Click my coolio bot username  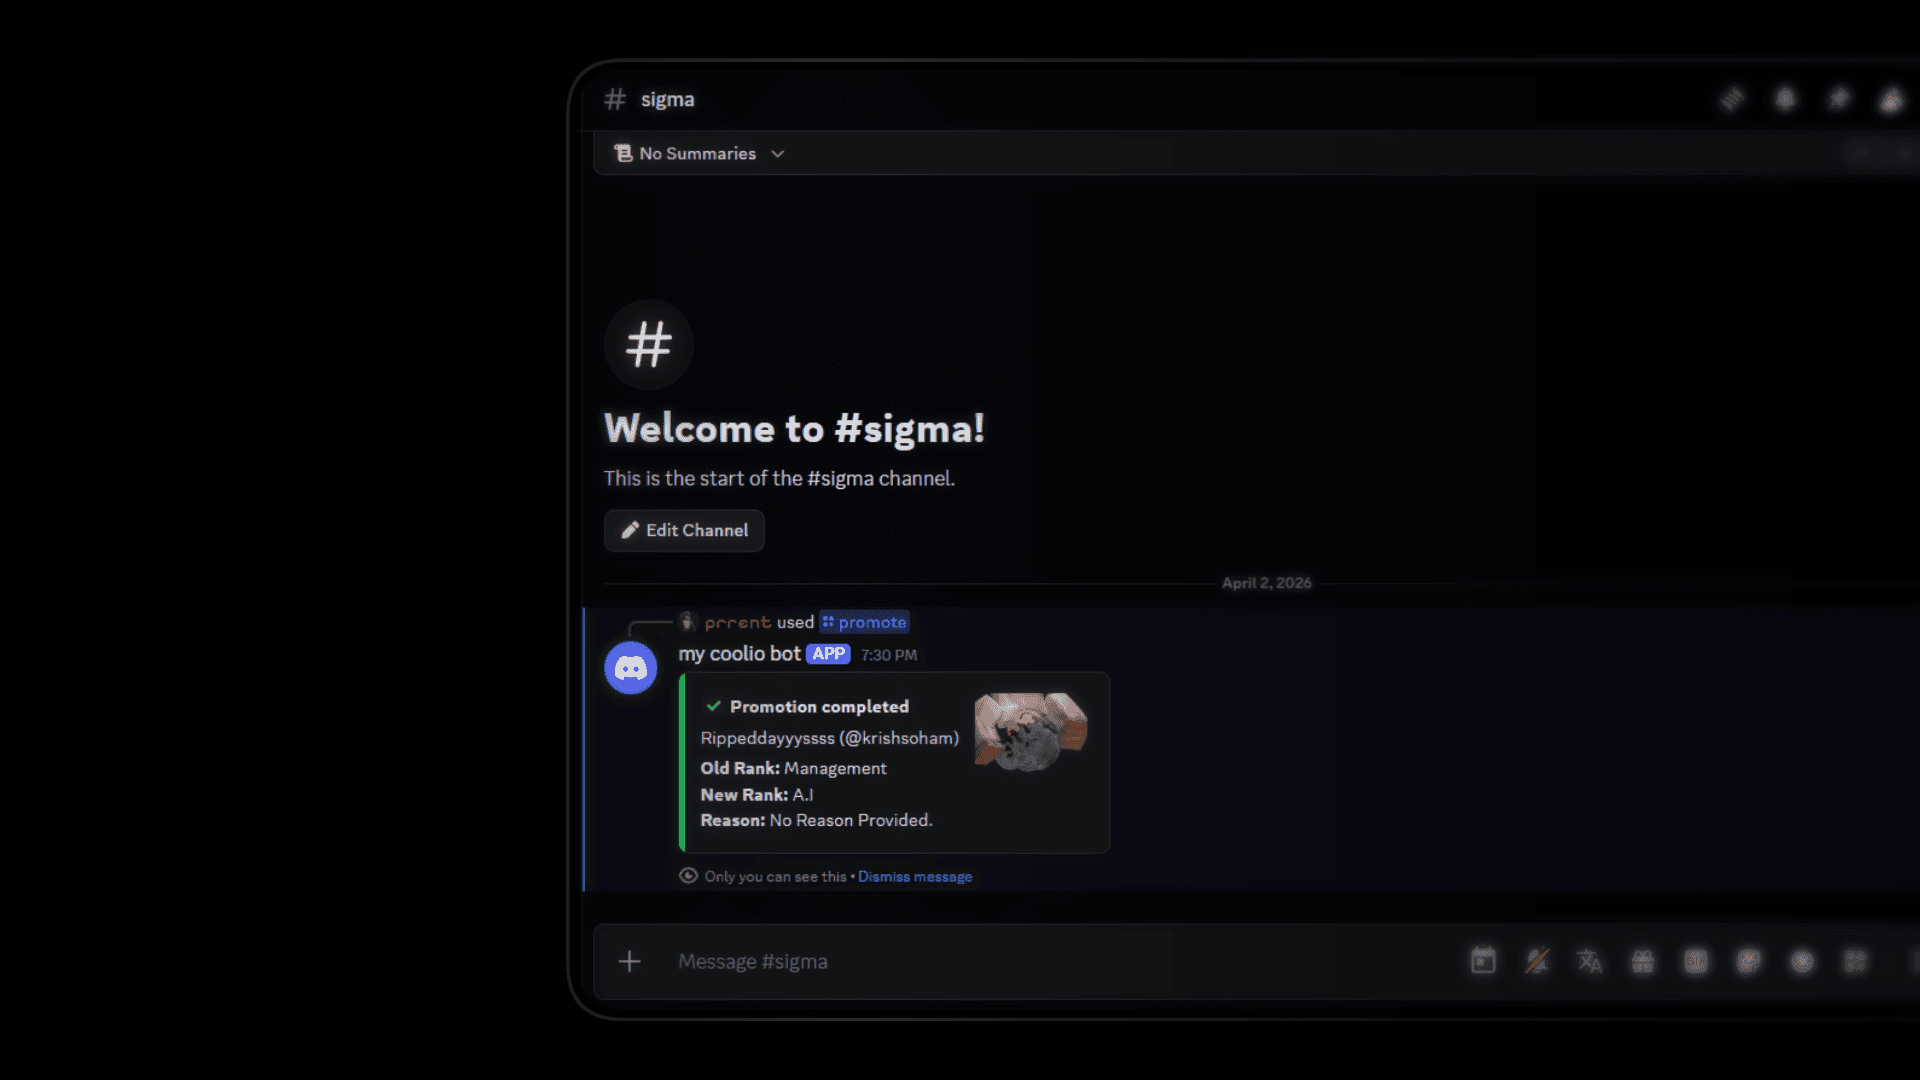[739, 653]
